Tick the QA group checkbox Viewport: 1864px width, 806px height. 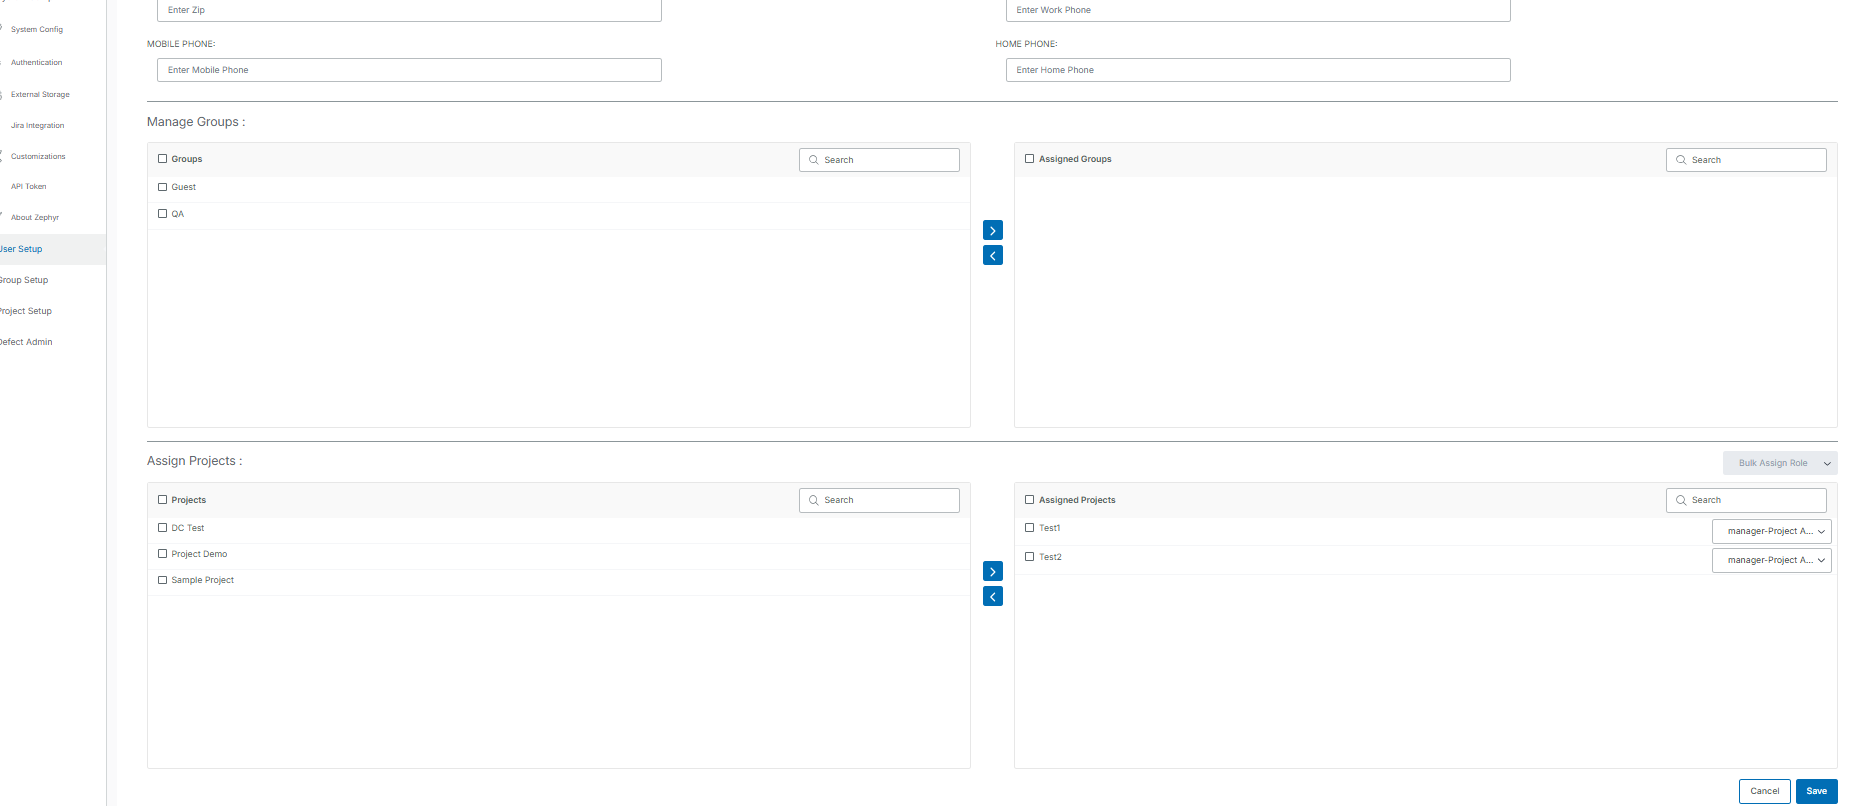pyautogui.click(x=163, y=214)
